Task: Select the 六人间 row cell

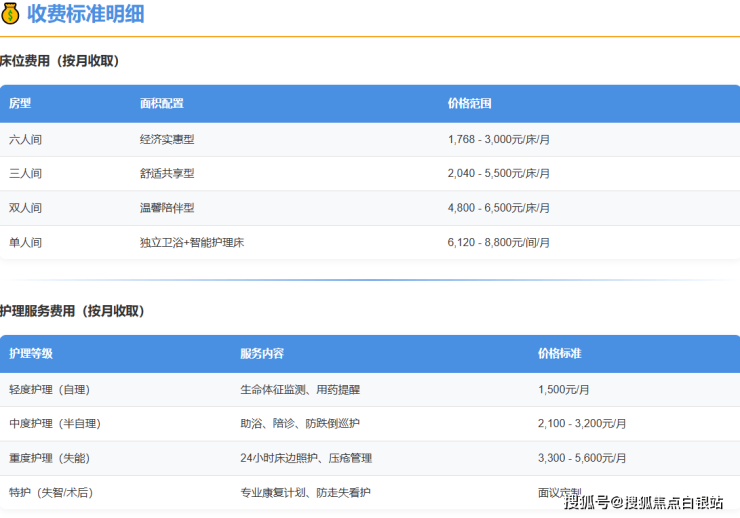Action: click(25, 140)
